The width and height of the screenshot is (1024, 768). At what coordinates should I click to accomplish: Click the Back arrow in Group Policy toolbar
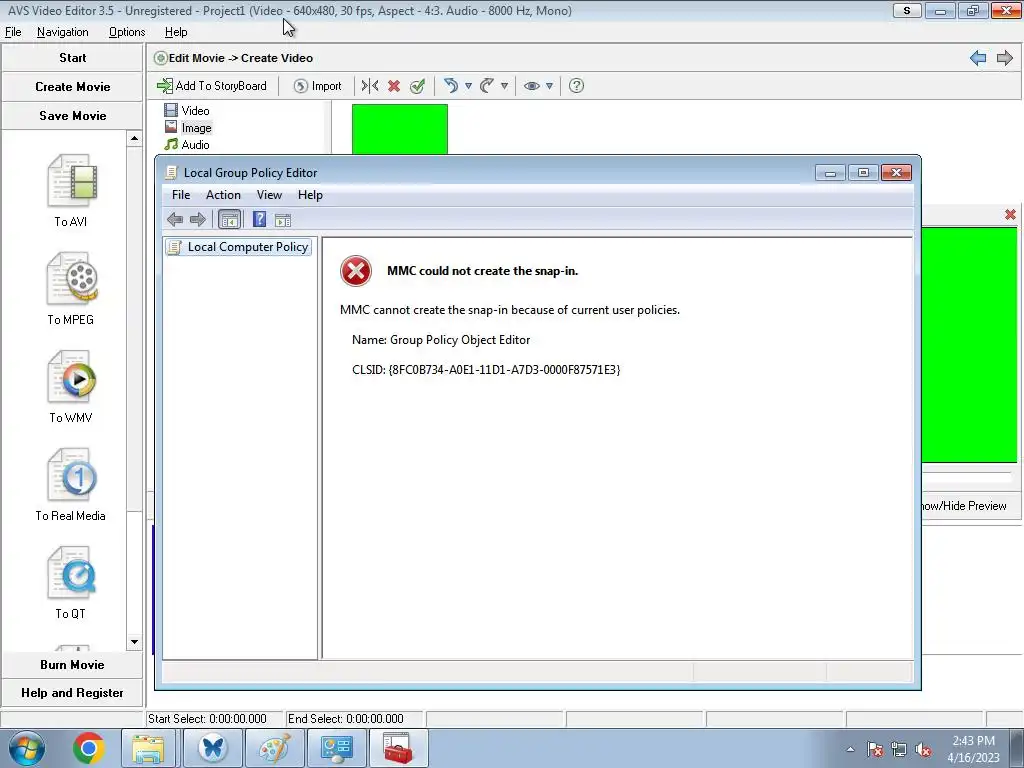coord(174,219)
